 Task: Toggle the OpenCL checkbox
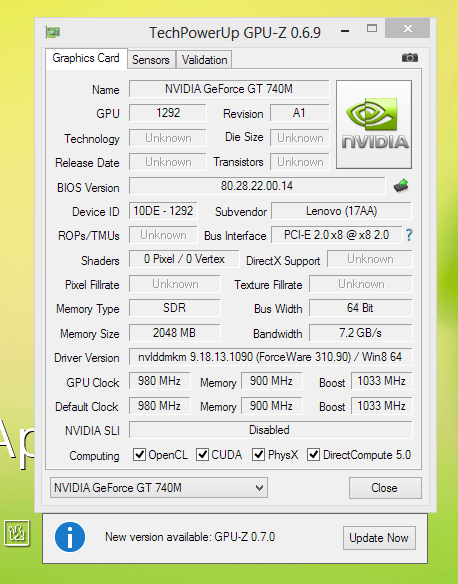click(139, 454)
